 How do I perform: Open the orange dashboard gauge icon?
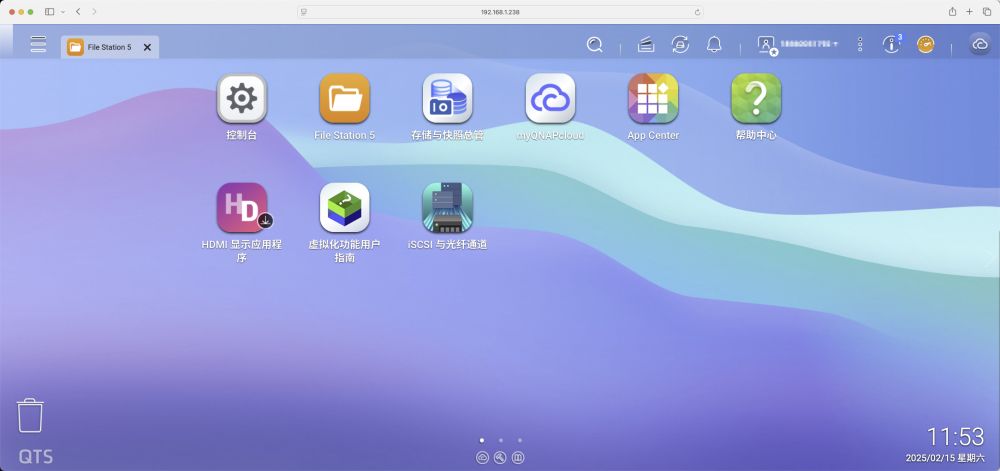click(x=925, y=45)
